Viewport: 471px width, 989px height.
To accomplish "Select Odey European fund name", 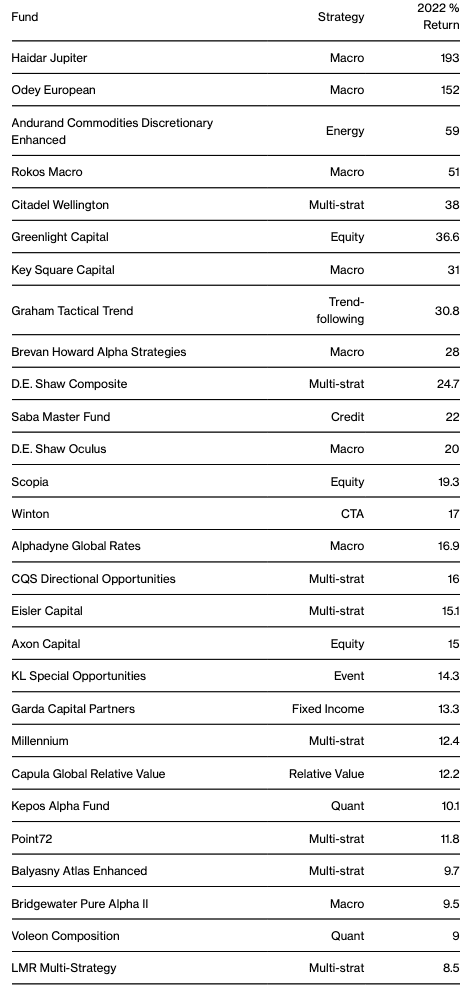I will pos(54,90).
